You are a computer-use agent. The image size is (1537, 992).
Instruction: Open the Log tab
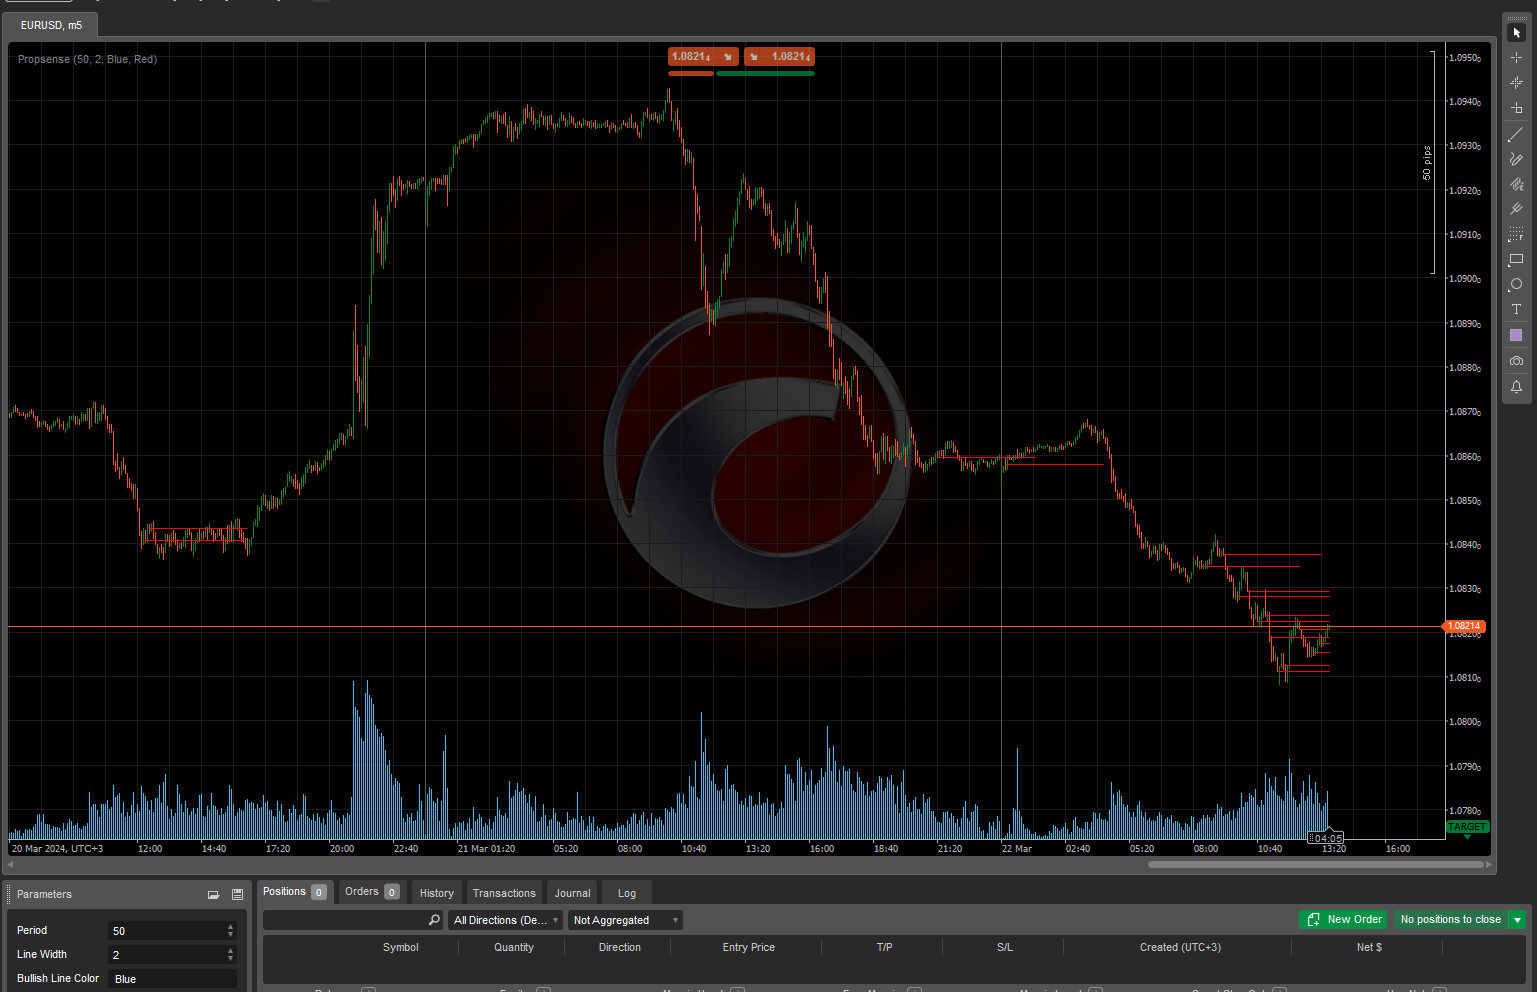pos(627,893)
